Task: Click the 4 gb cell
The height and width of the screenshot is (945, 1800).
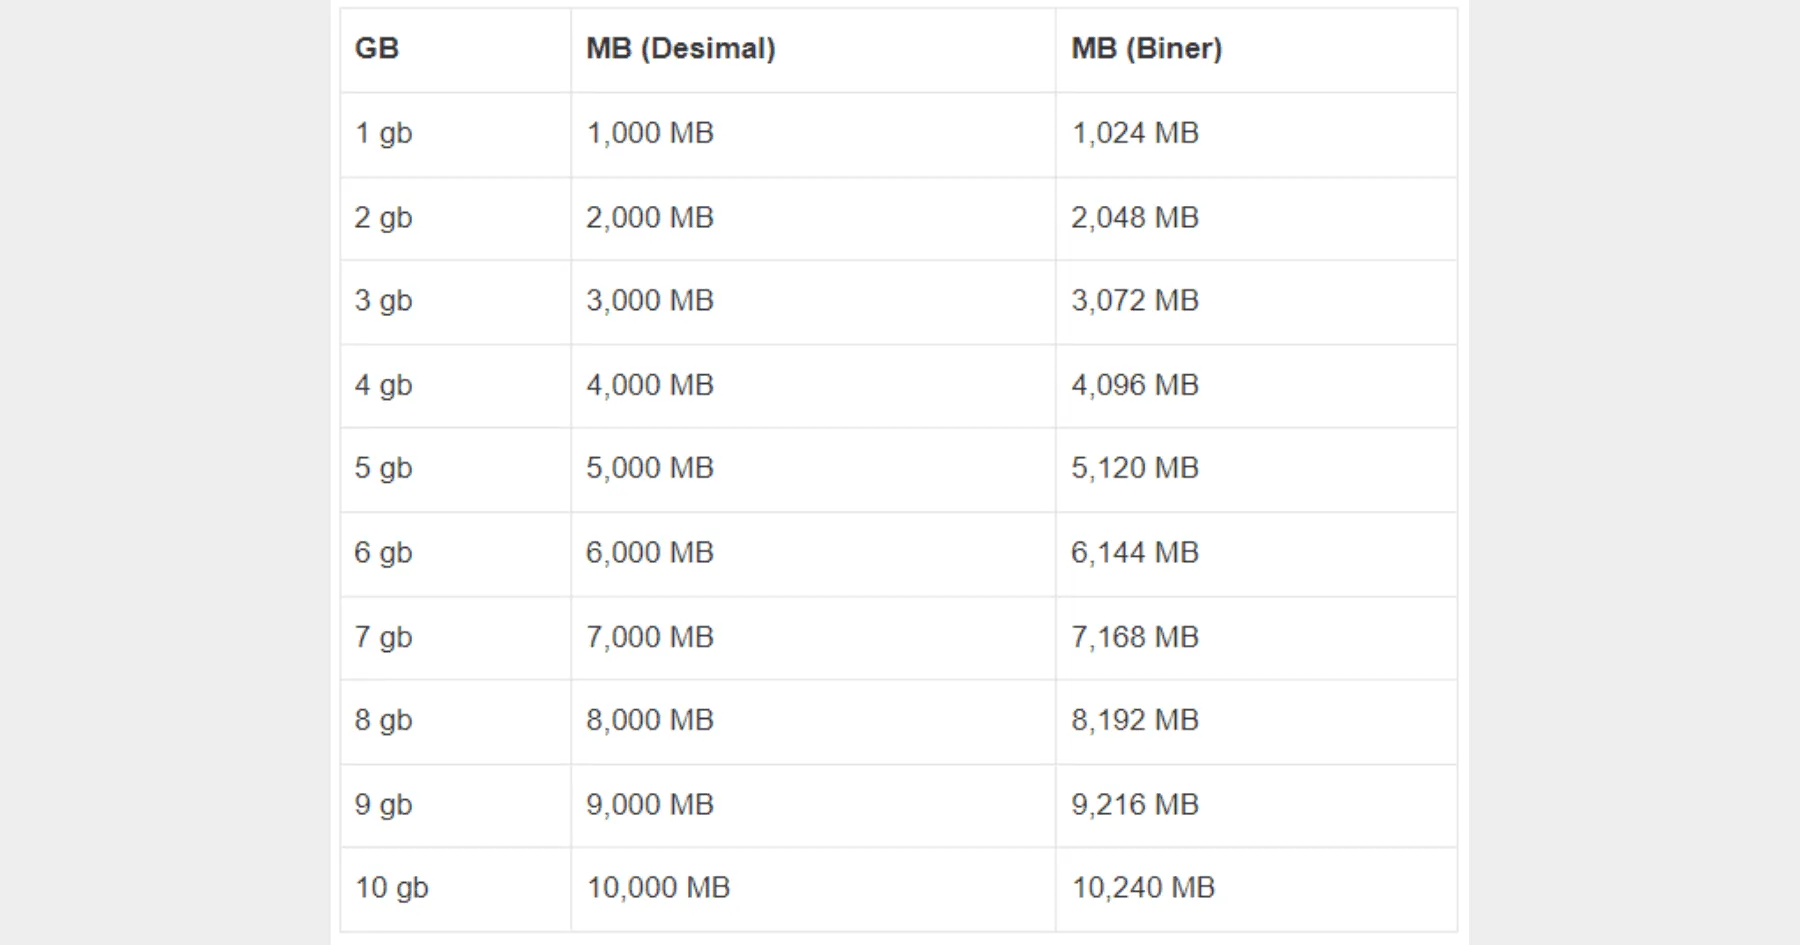Action: point(383,385)
